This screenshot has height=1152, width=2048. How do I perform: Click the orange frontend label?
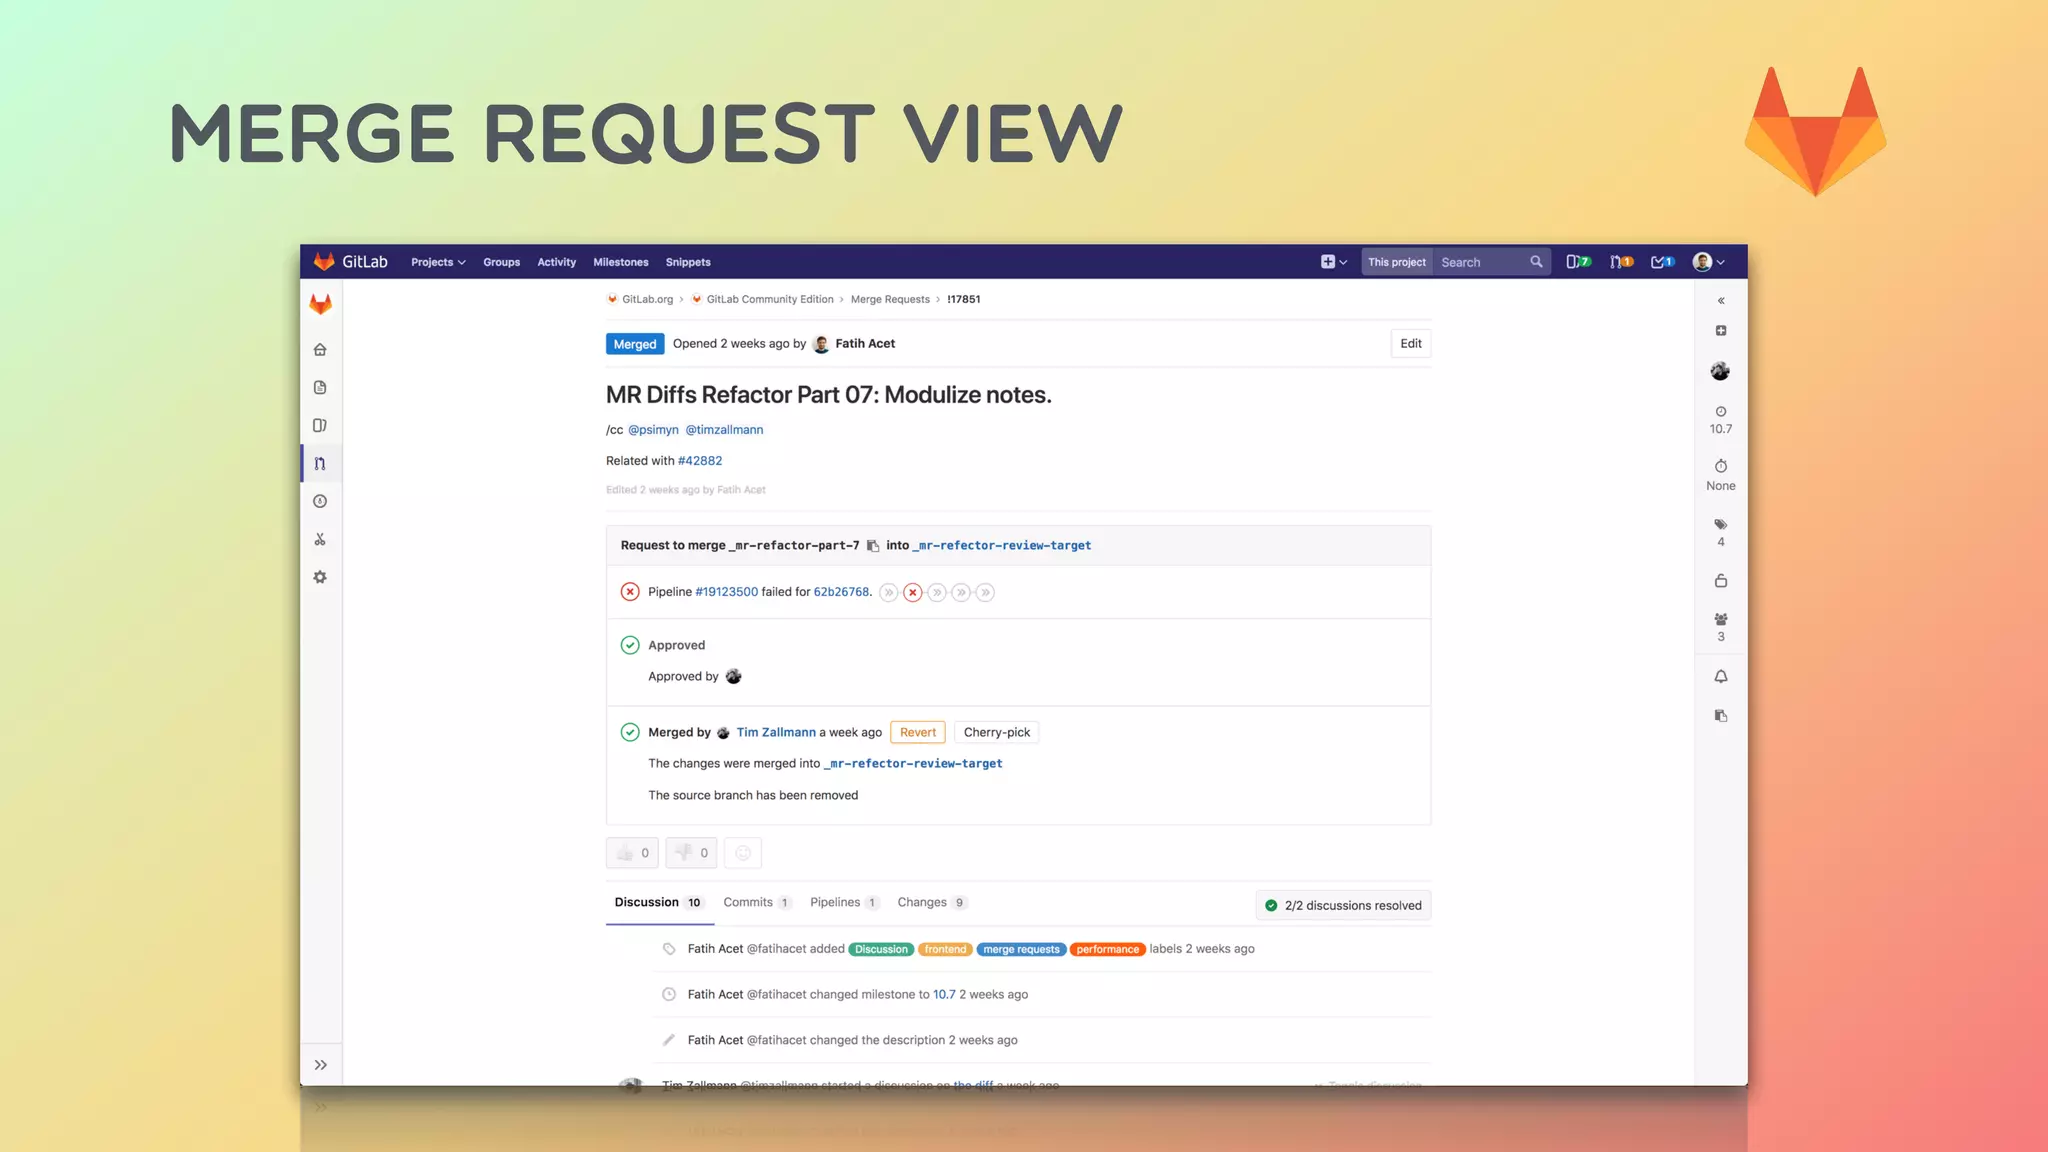click(945, 949)
